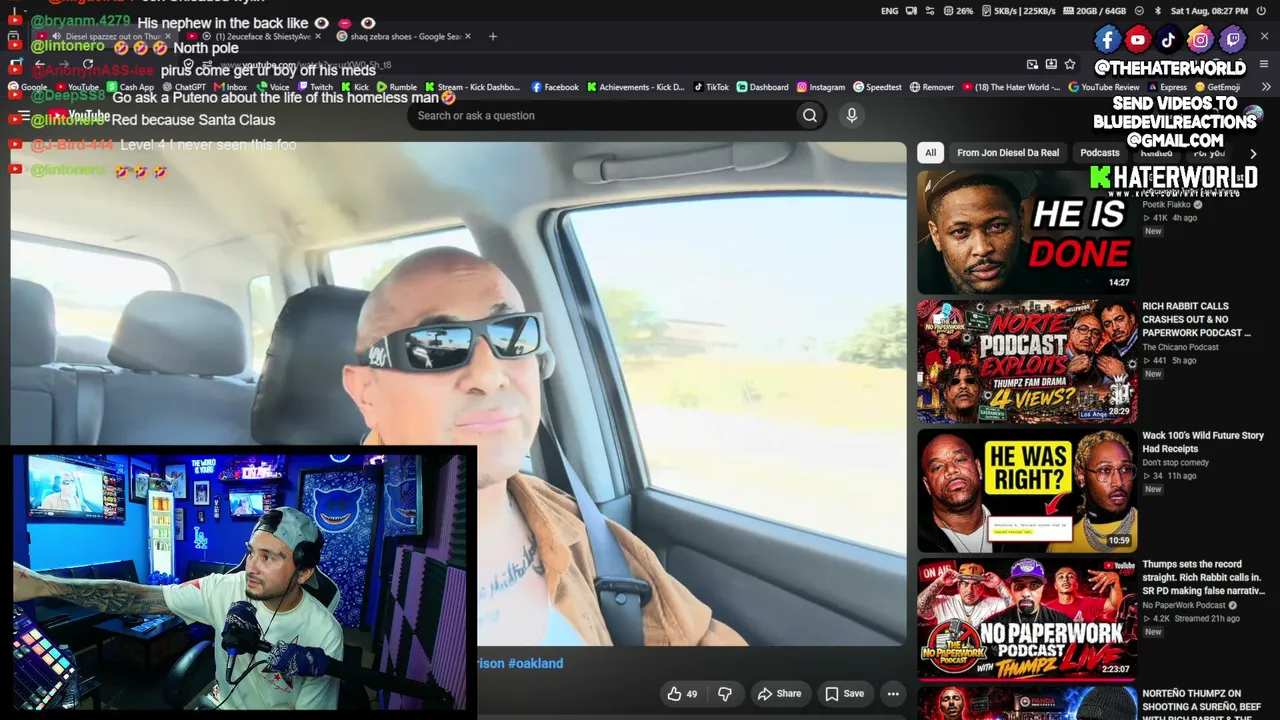1280x720 pixels.
Task: Show more bookmarks with the double chevron
Action: click(x=1266, y=87)
